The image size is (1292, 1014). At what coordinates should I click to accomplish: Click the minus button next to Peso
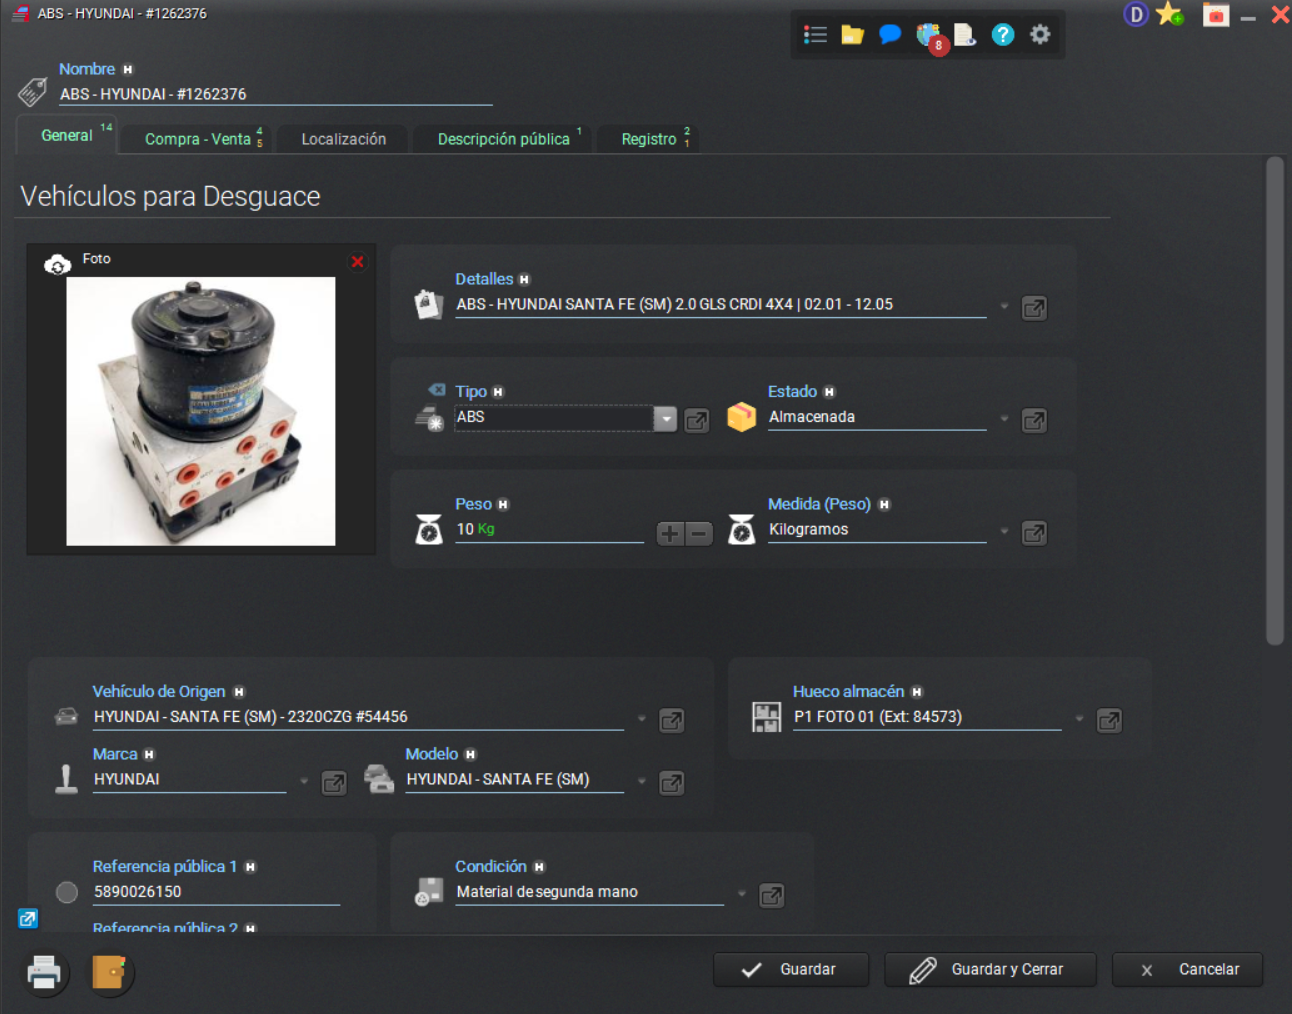pyautogui.click(x=699, y=534)
